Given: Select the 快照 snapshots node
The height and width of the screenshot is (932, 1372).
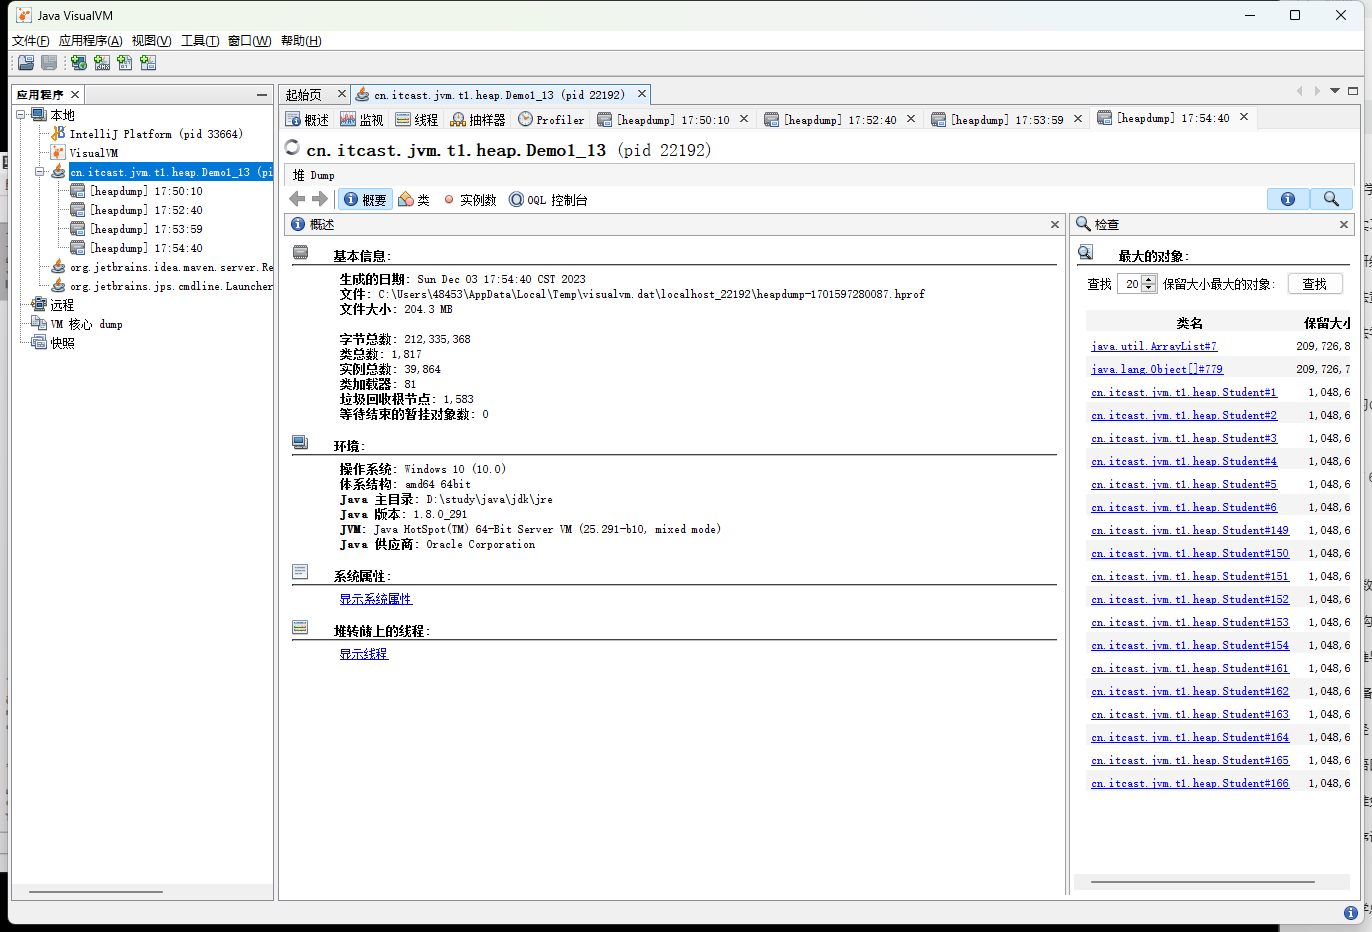Looking at the screenshot, I should click(53, 343).
